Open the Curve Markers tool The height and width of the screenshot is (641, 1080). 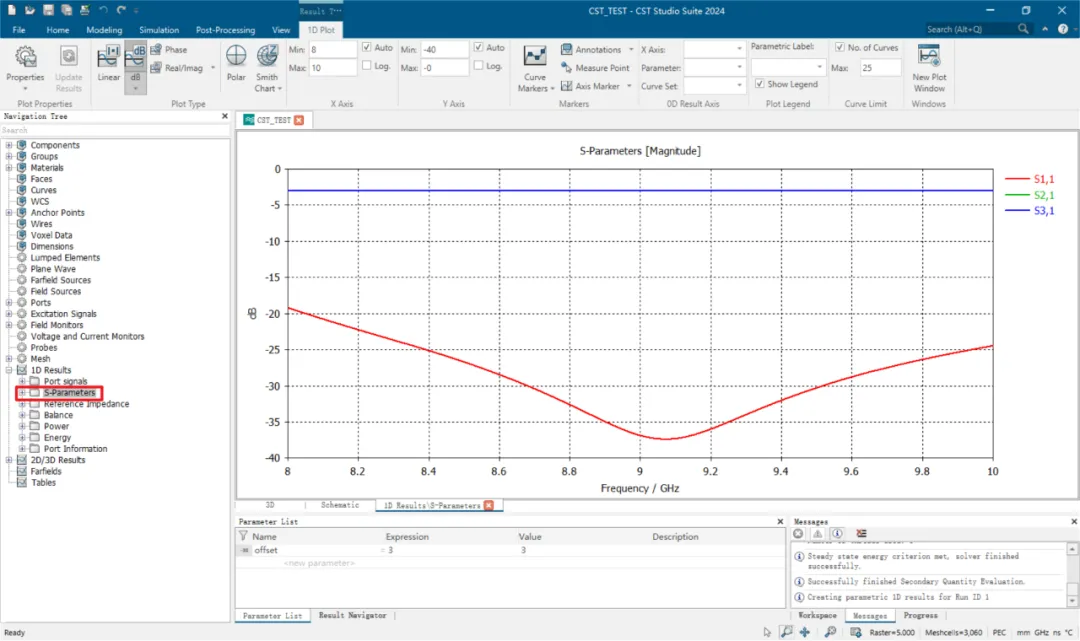534,56
